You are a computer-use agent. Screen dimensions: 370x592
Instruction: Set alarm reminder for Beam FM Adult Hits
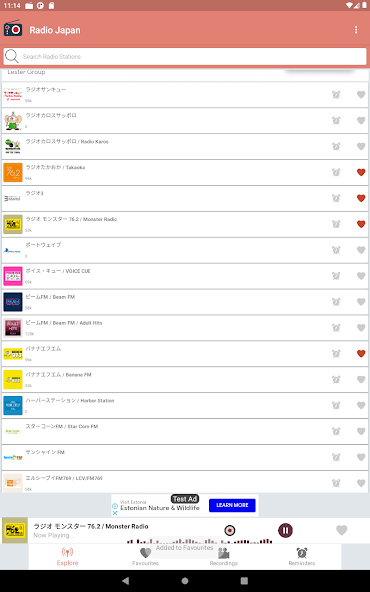point(336,328)
